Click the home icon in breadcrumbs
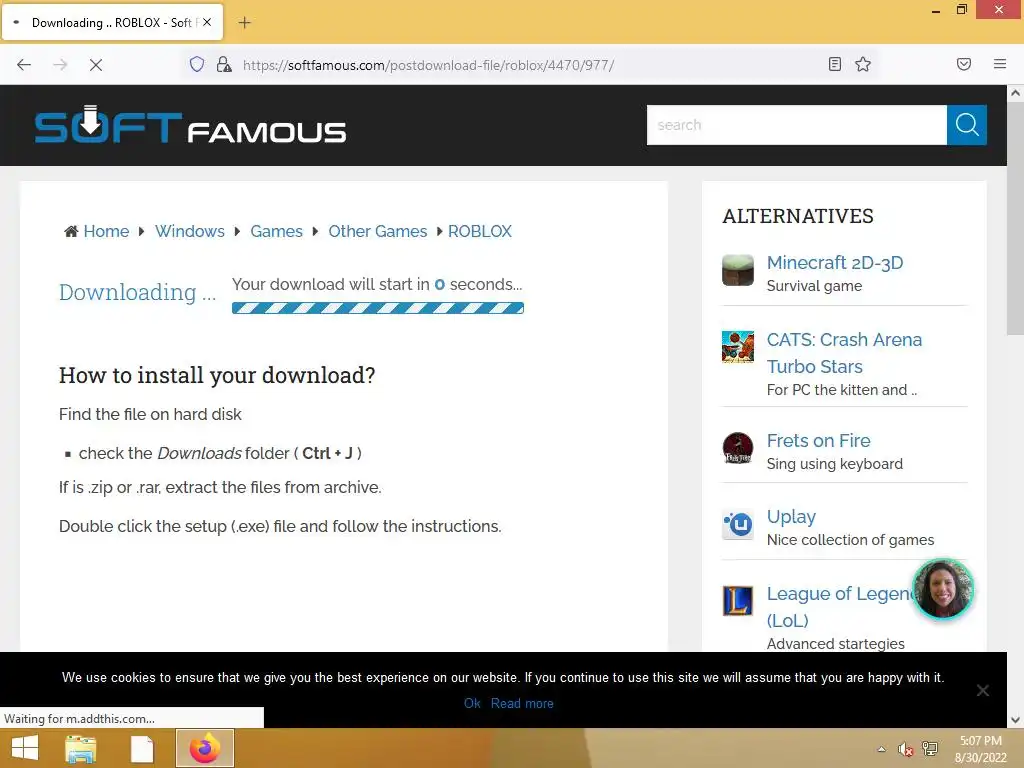The width and height of the screenshot is (1024, 768). tap(71, 231)
